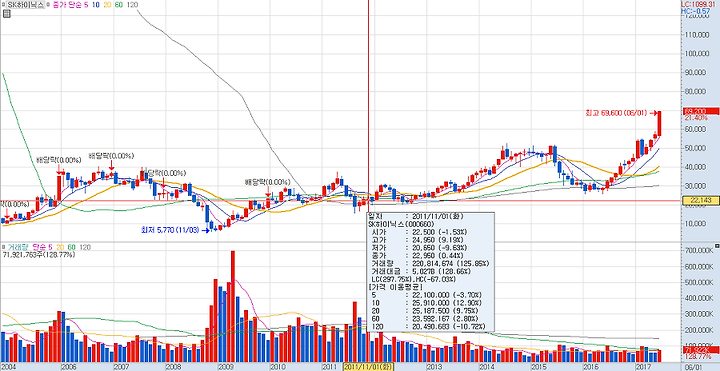The image size is (720, 371).
Task: Toggle the square before 거래량 label
Action: coord(3,247)
